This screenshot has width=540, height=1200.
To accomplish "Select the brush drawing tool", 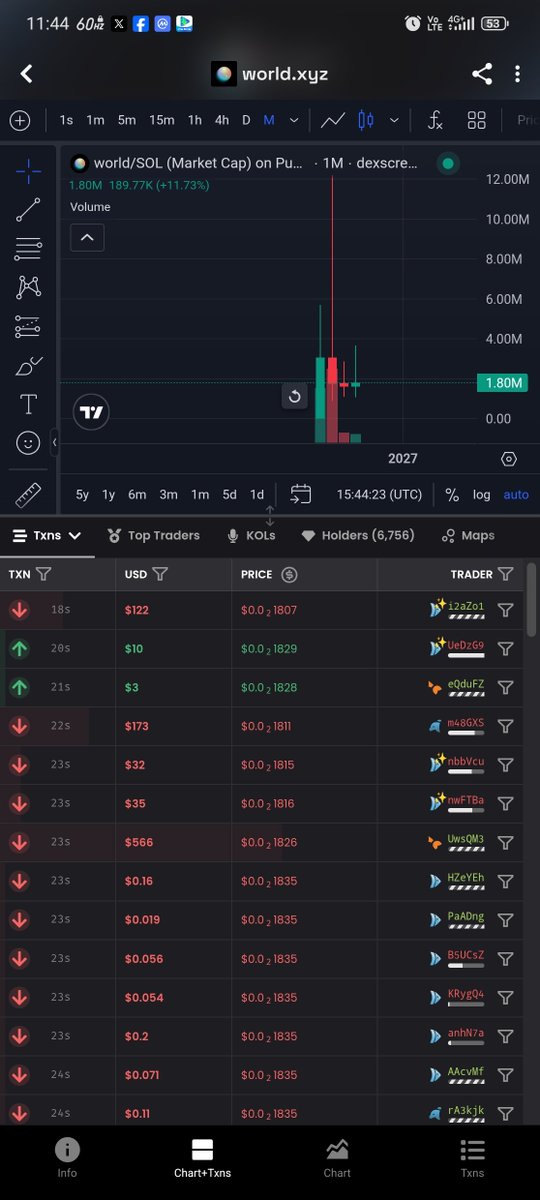I will (x=28, y=365).
